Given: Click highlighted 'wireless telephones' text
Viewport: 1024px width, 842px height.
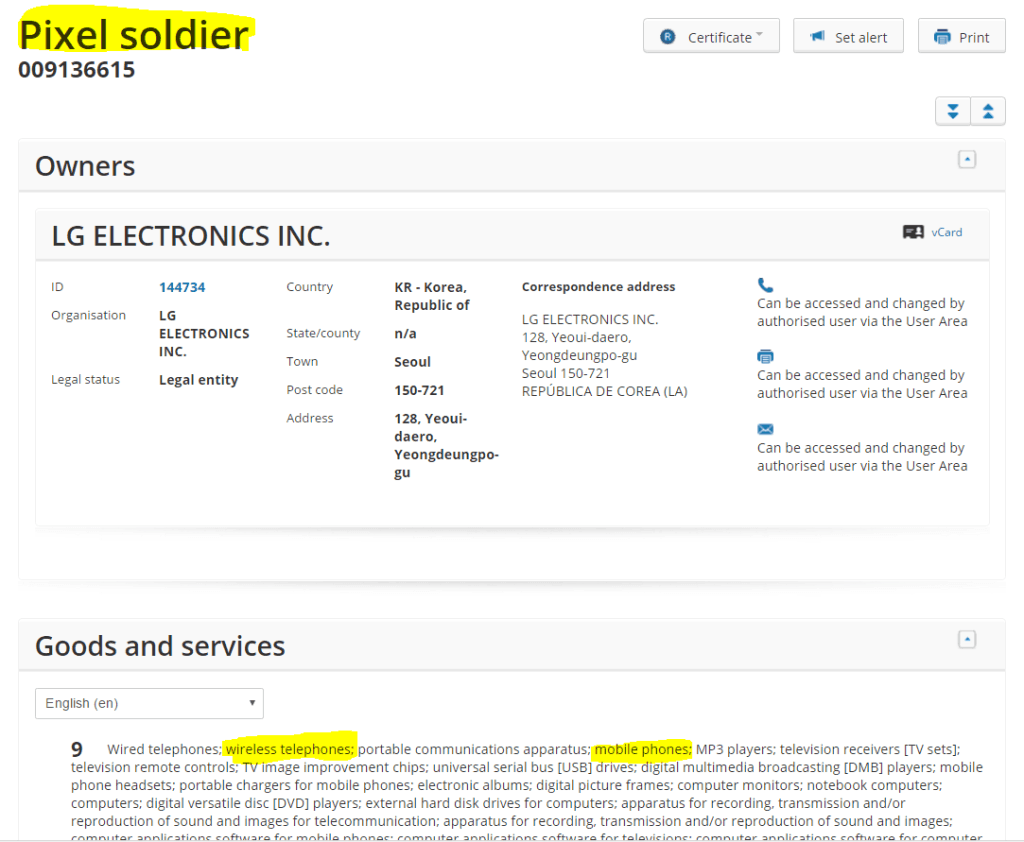Looking at the screenshot, I should 289,749.
